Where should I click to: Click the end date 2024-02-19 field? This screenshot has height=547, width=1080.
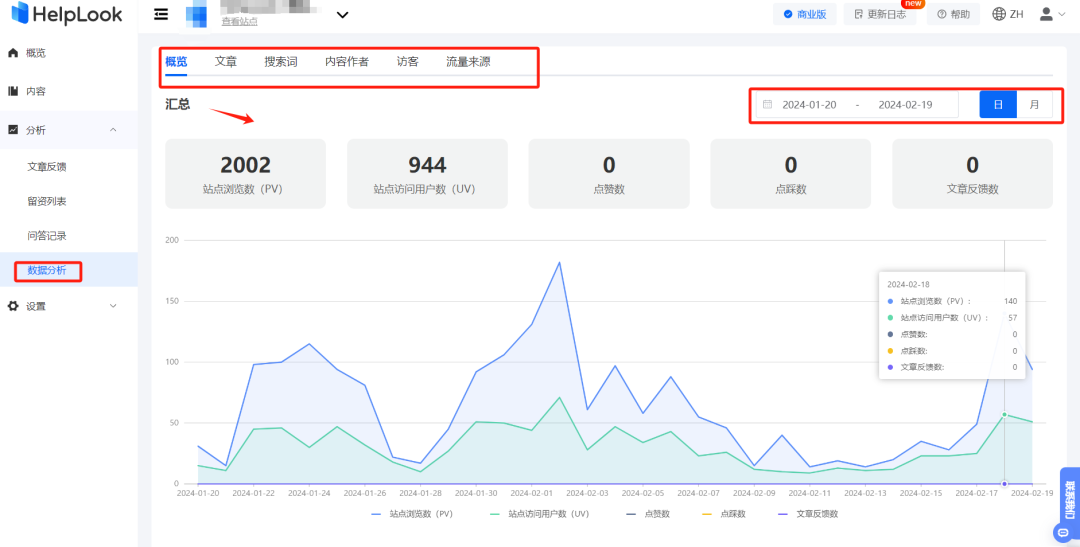click(905, 105)
